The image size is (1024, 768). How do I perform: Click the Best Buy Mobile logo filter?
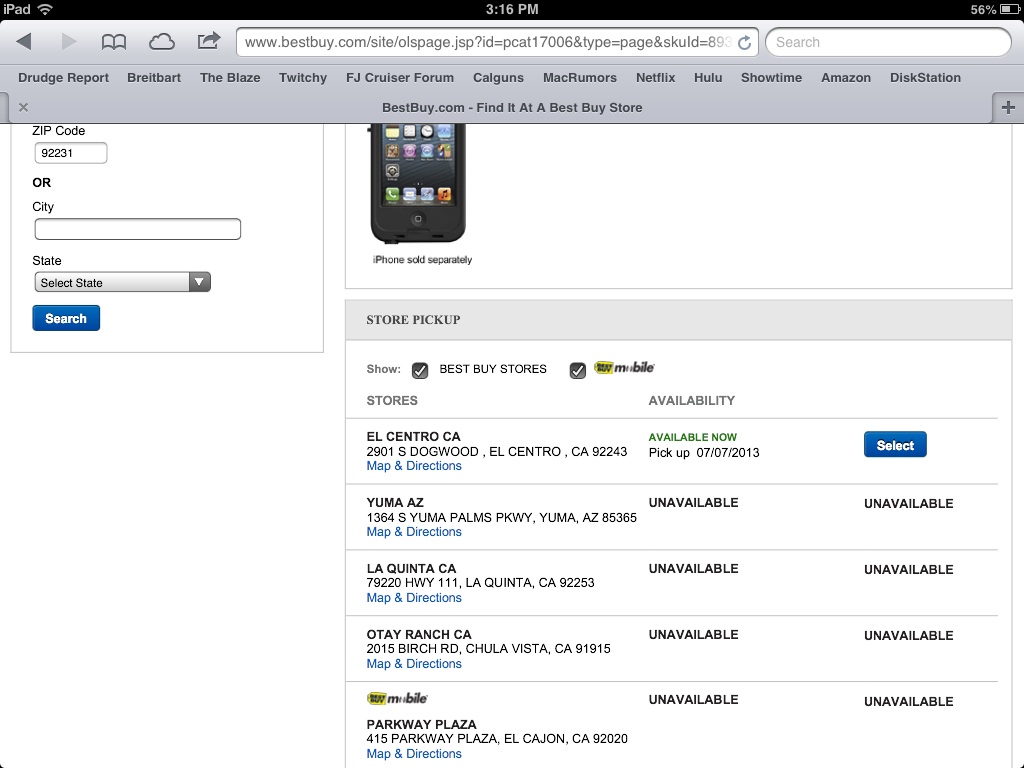pos(624,368)
